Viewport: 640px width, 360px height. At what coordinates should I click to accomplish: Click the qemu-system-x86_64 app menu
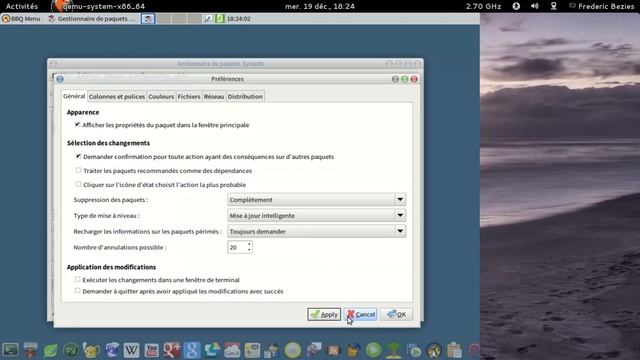(x=98, y=6)
